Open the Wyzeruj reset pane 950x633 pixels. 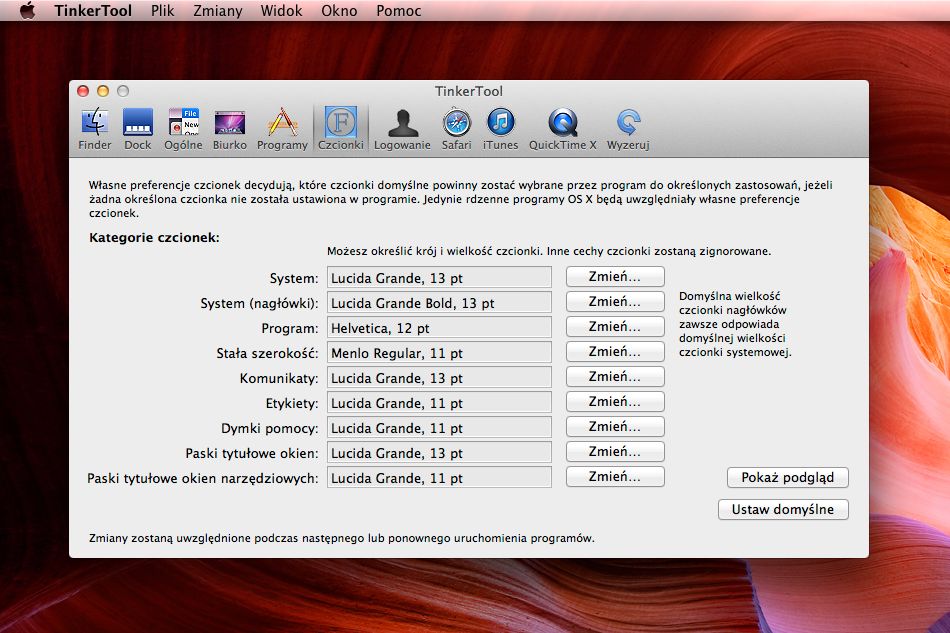628,129
